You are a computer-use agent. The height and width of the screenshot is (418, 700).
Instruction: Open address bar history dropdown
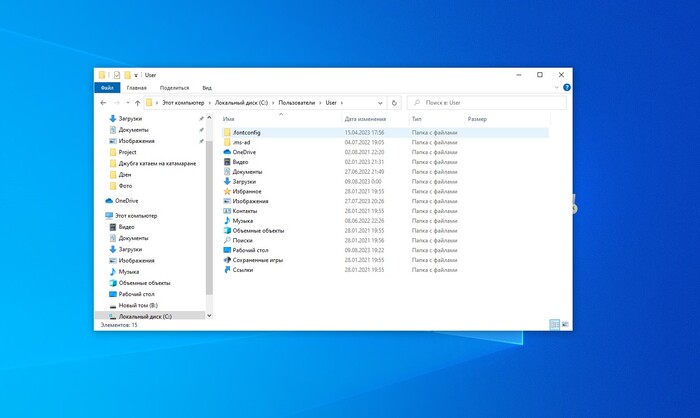[380, 102]
